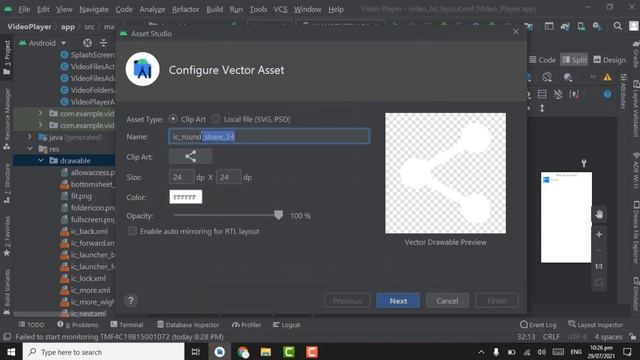Click the collapse all icon in Project panel

(104, 43)
